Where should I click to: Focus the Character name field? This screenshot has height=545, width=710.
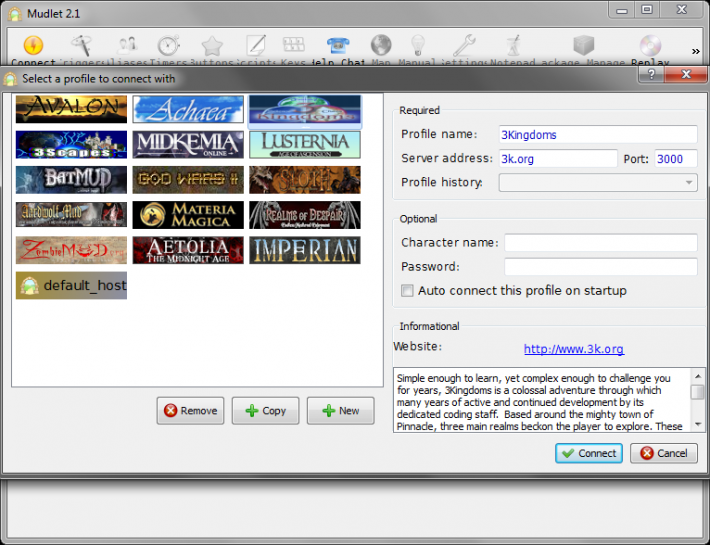(x=600, y=243)
